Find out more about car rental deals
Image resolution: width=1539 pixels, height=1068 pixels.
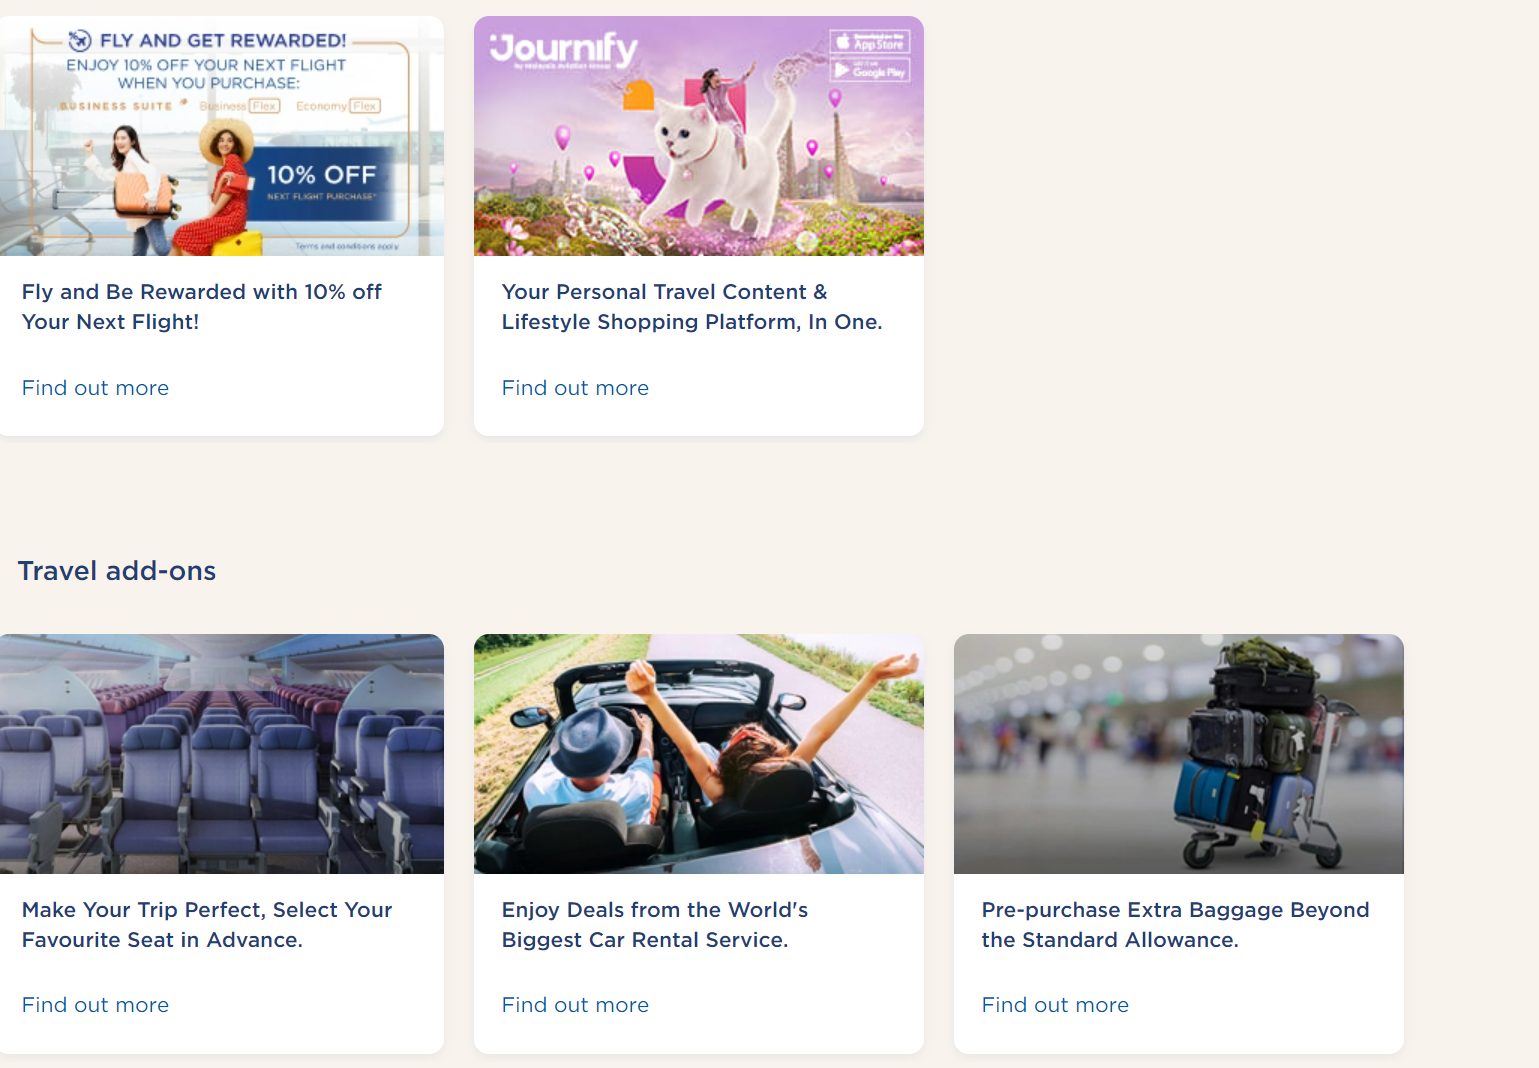coord(575,1005)
